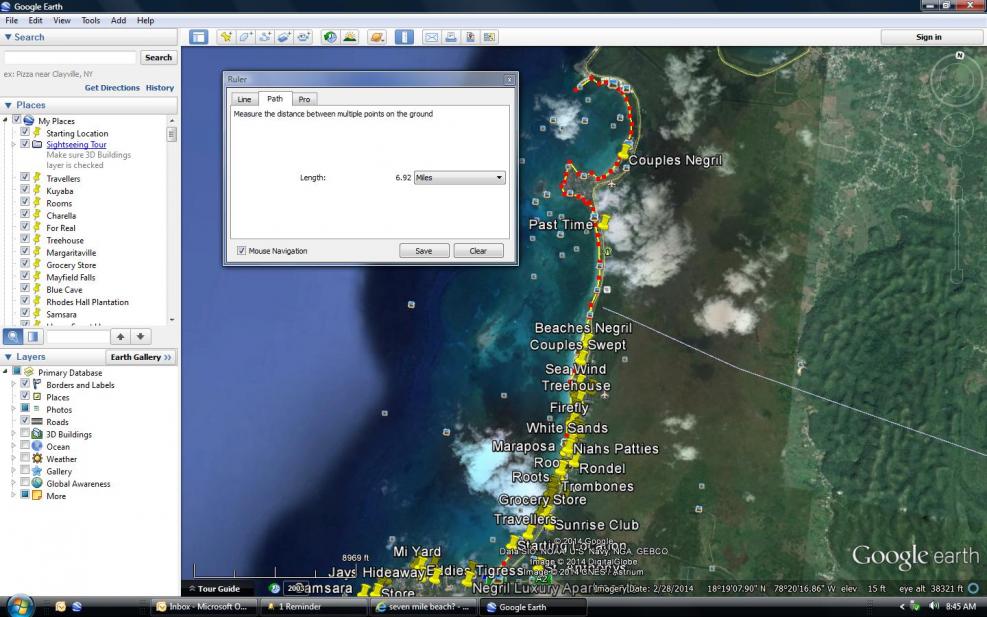The width and height of the screenshot is (987, 617).
Task: Click the Email envelope toolbar icon
Action: click(431, 37)
